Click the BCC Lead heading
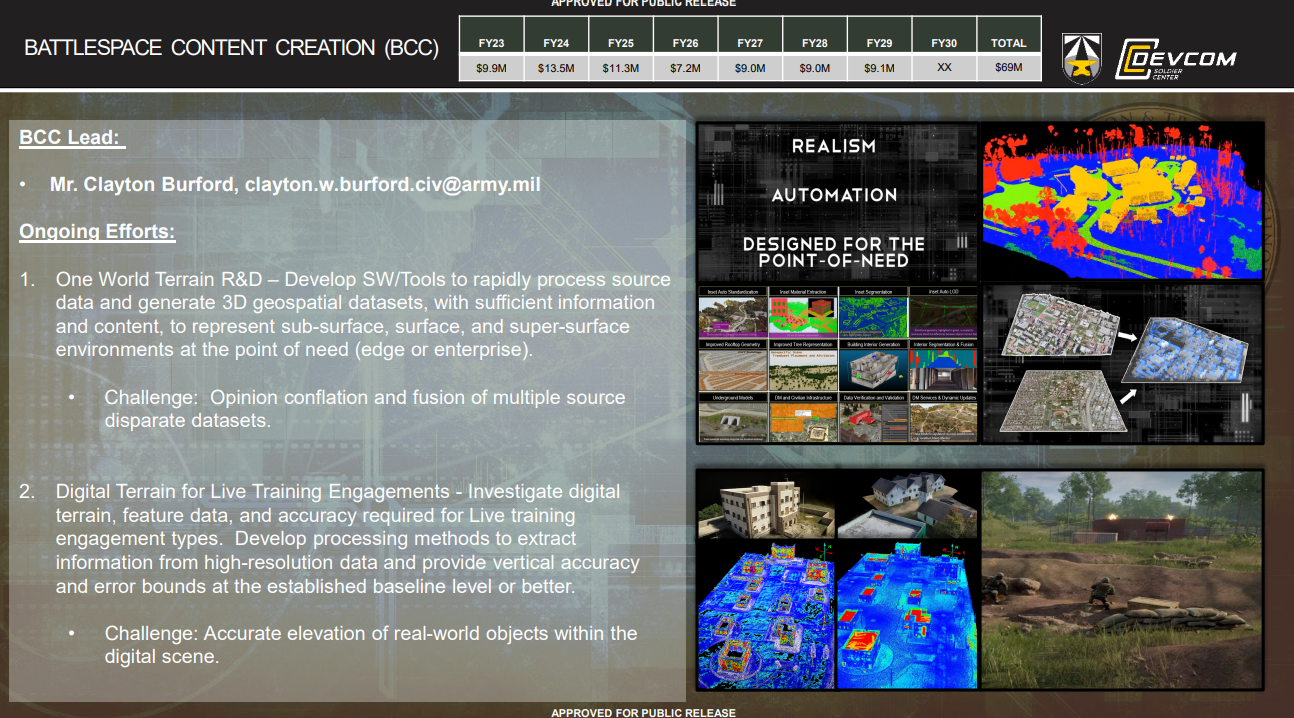The image size is (1294, 718). point(72,138)
